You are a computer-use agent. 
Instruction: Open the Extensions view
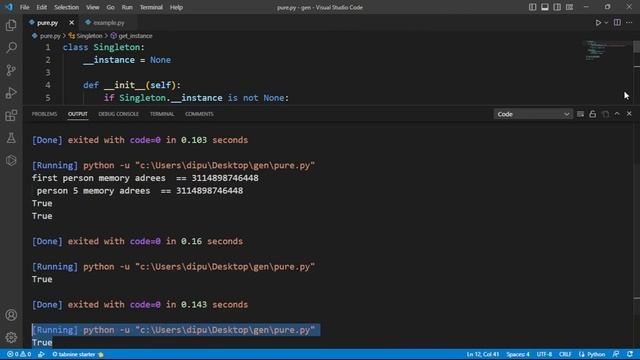pos(11,115)
